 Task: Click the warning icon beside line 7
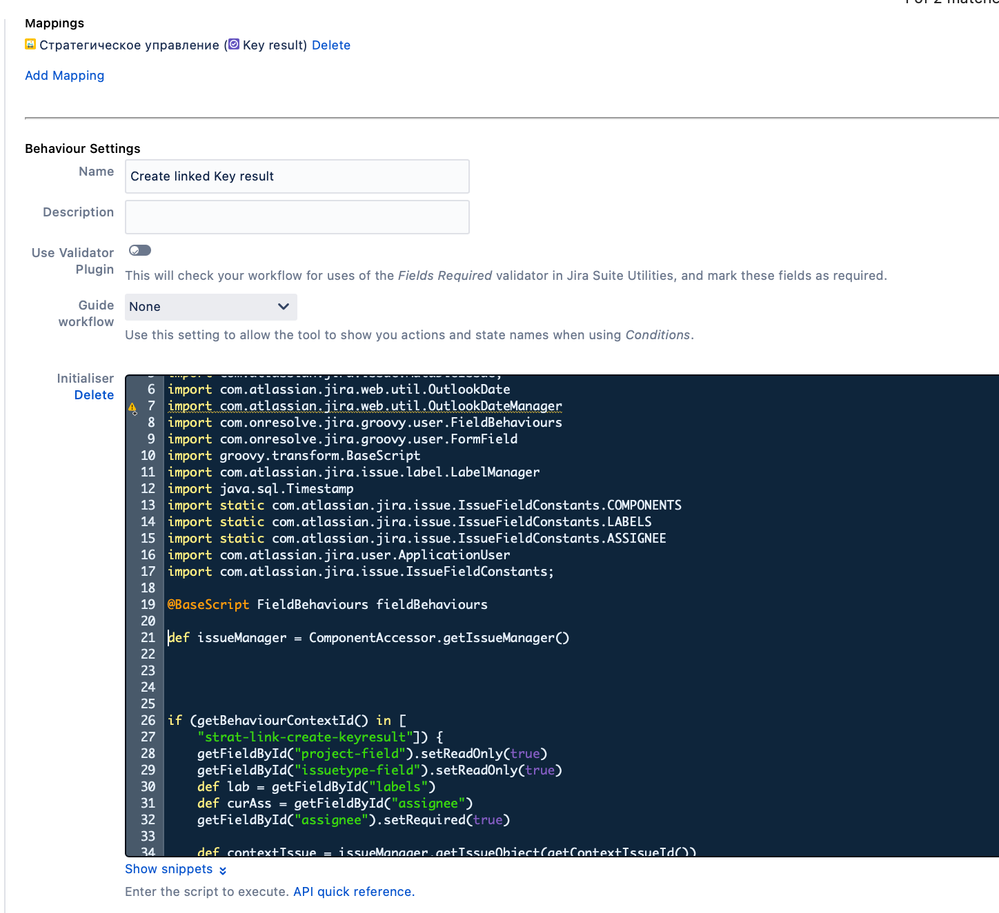(132, 406)
